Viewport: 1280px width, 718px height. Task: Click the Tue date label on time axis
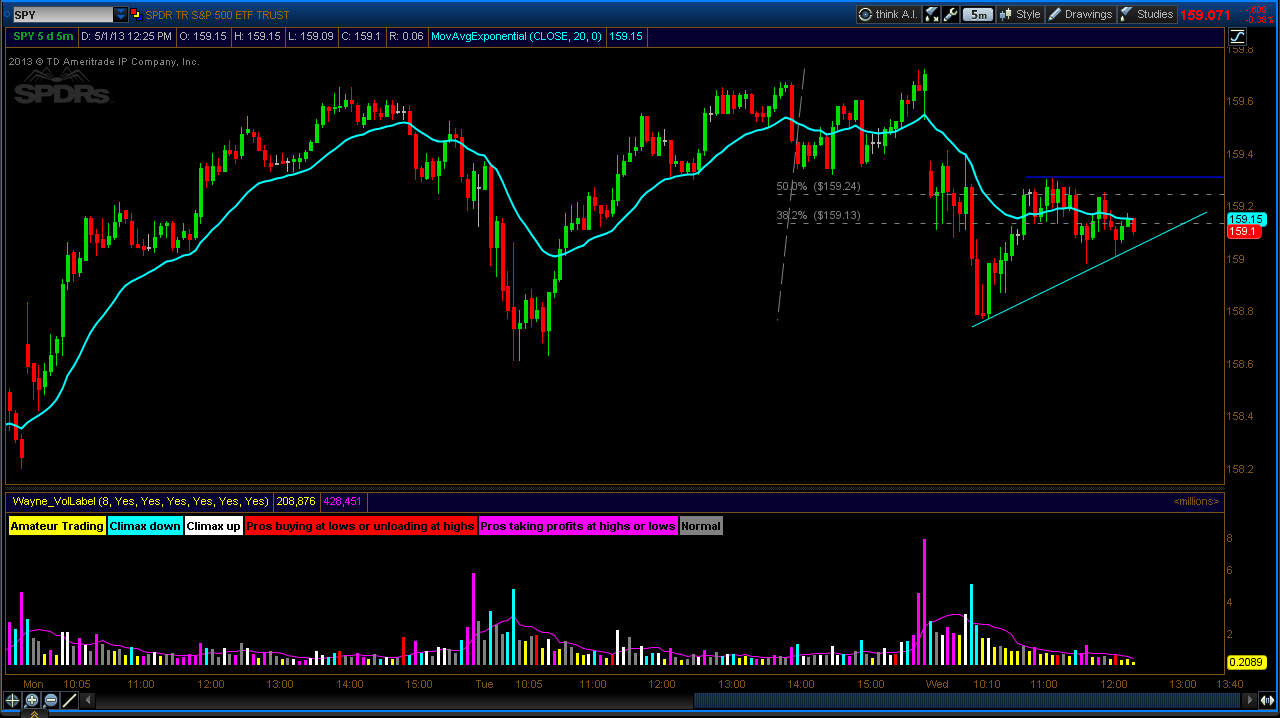click(484, 684)
